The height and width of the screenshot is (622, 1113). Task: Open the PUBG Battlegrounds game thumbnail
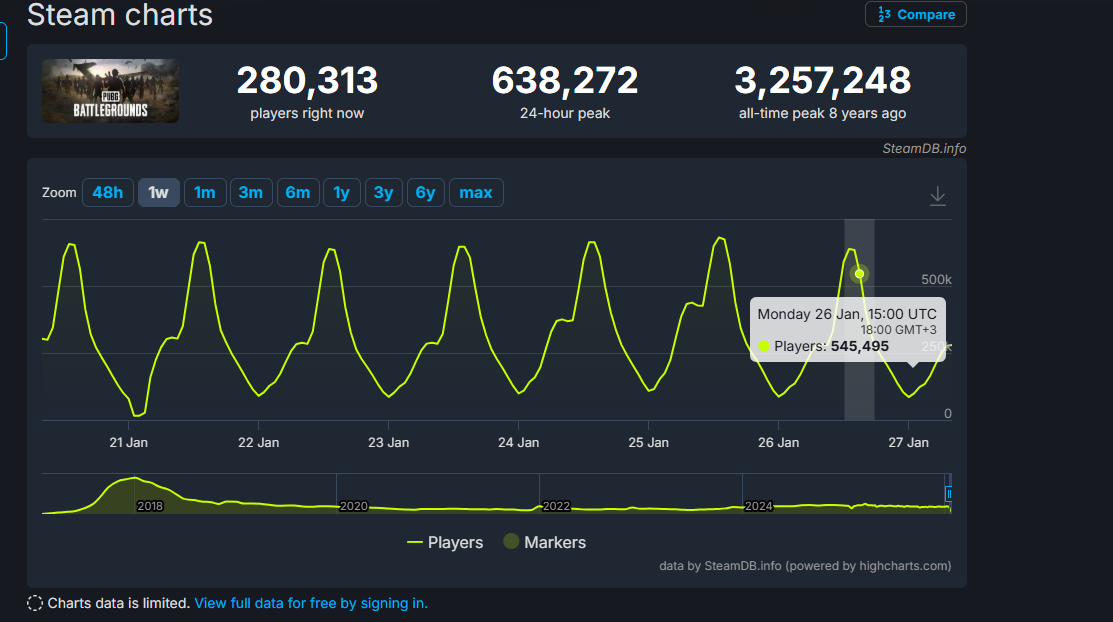[110, 91]
